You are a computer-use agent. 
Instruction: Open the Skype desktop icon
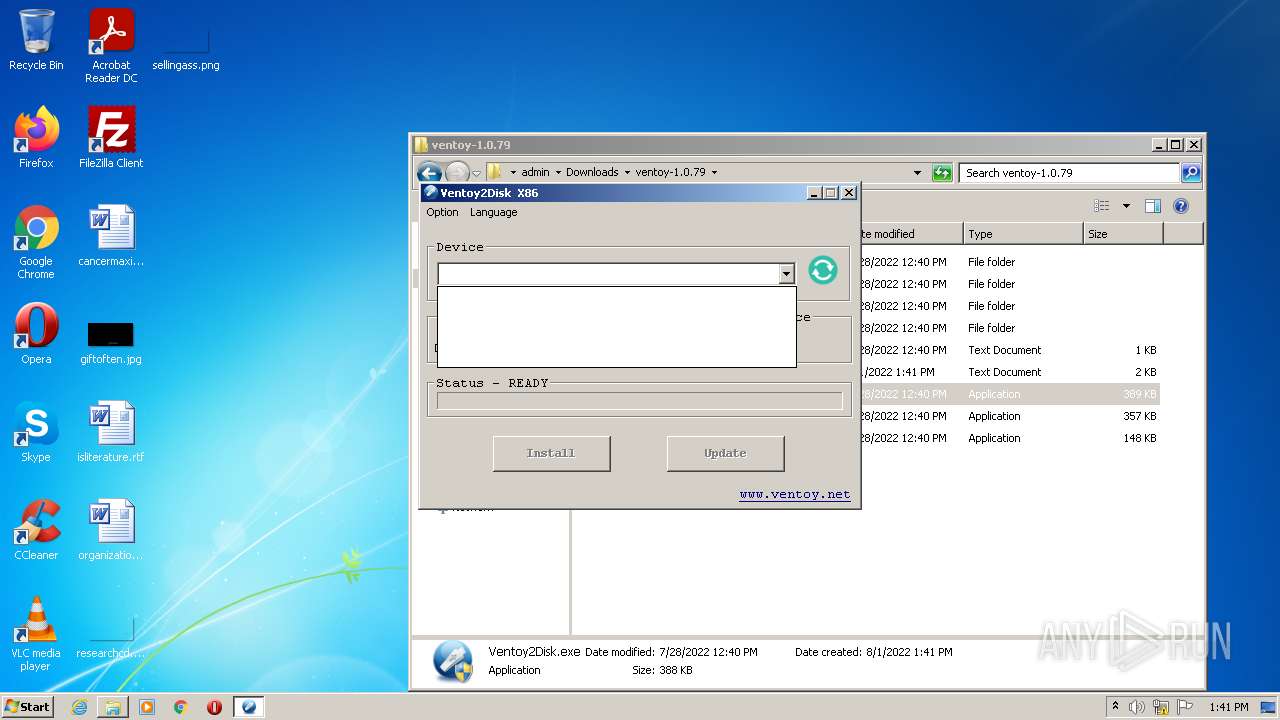tap(36, 433)
